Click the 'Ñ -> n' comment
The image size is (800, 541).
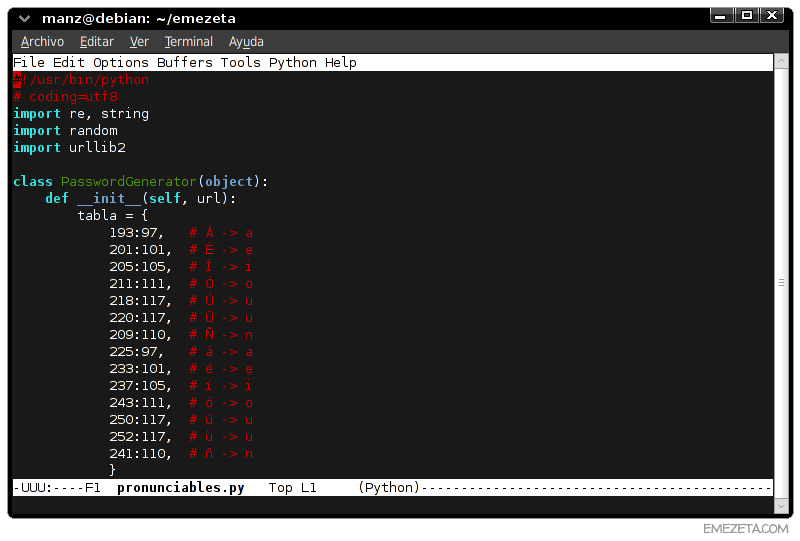point(221,335)
